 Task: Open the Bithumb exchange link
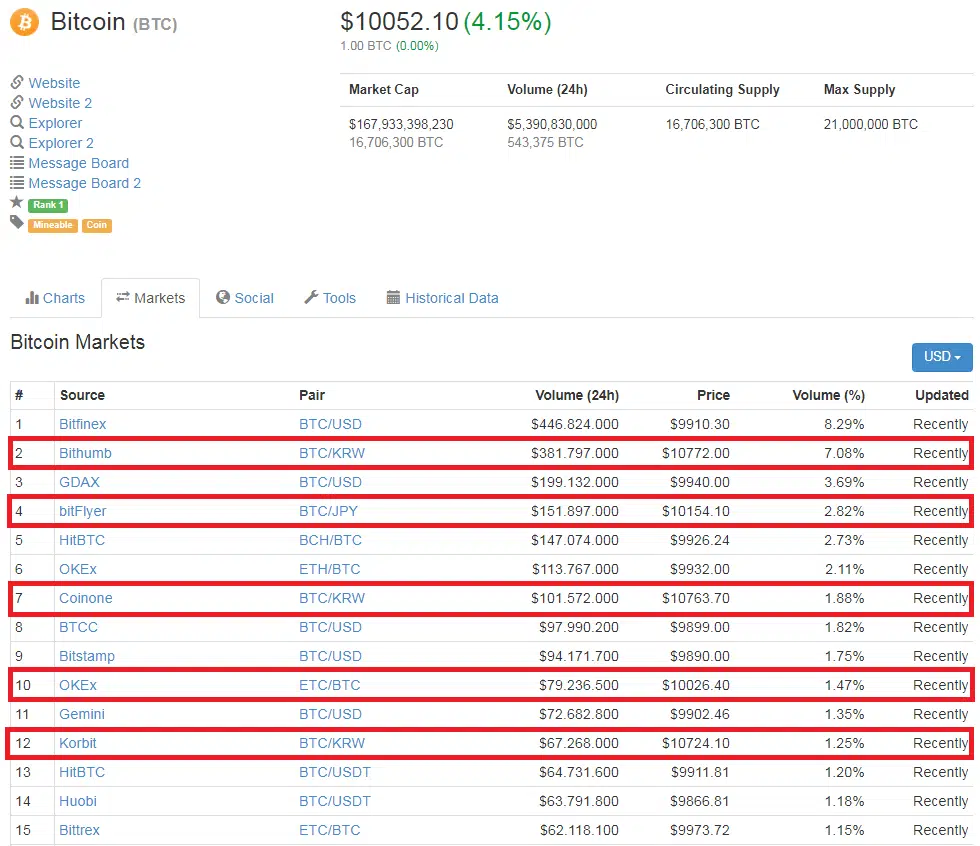(x=85, y=453)
